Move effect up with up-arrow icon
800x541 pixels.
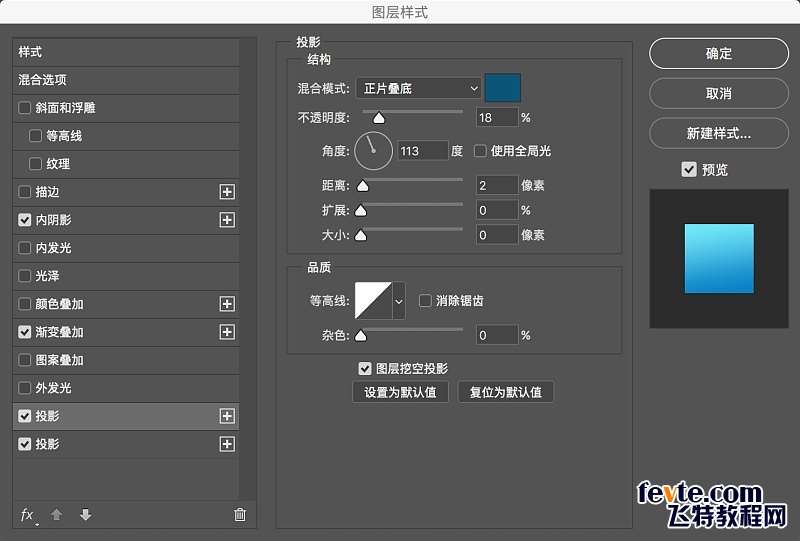click(x=57, y=514)
